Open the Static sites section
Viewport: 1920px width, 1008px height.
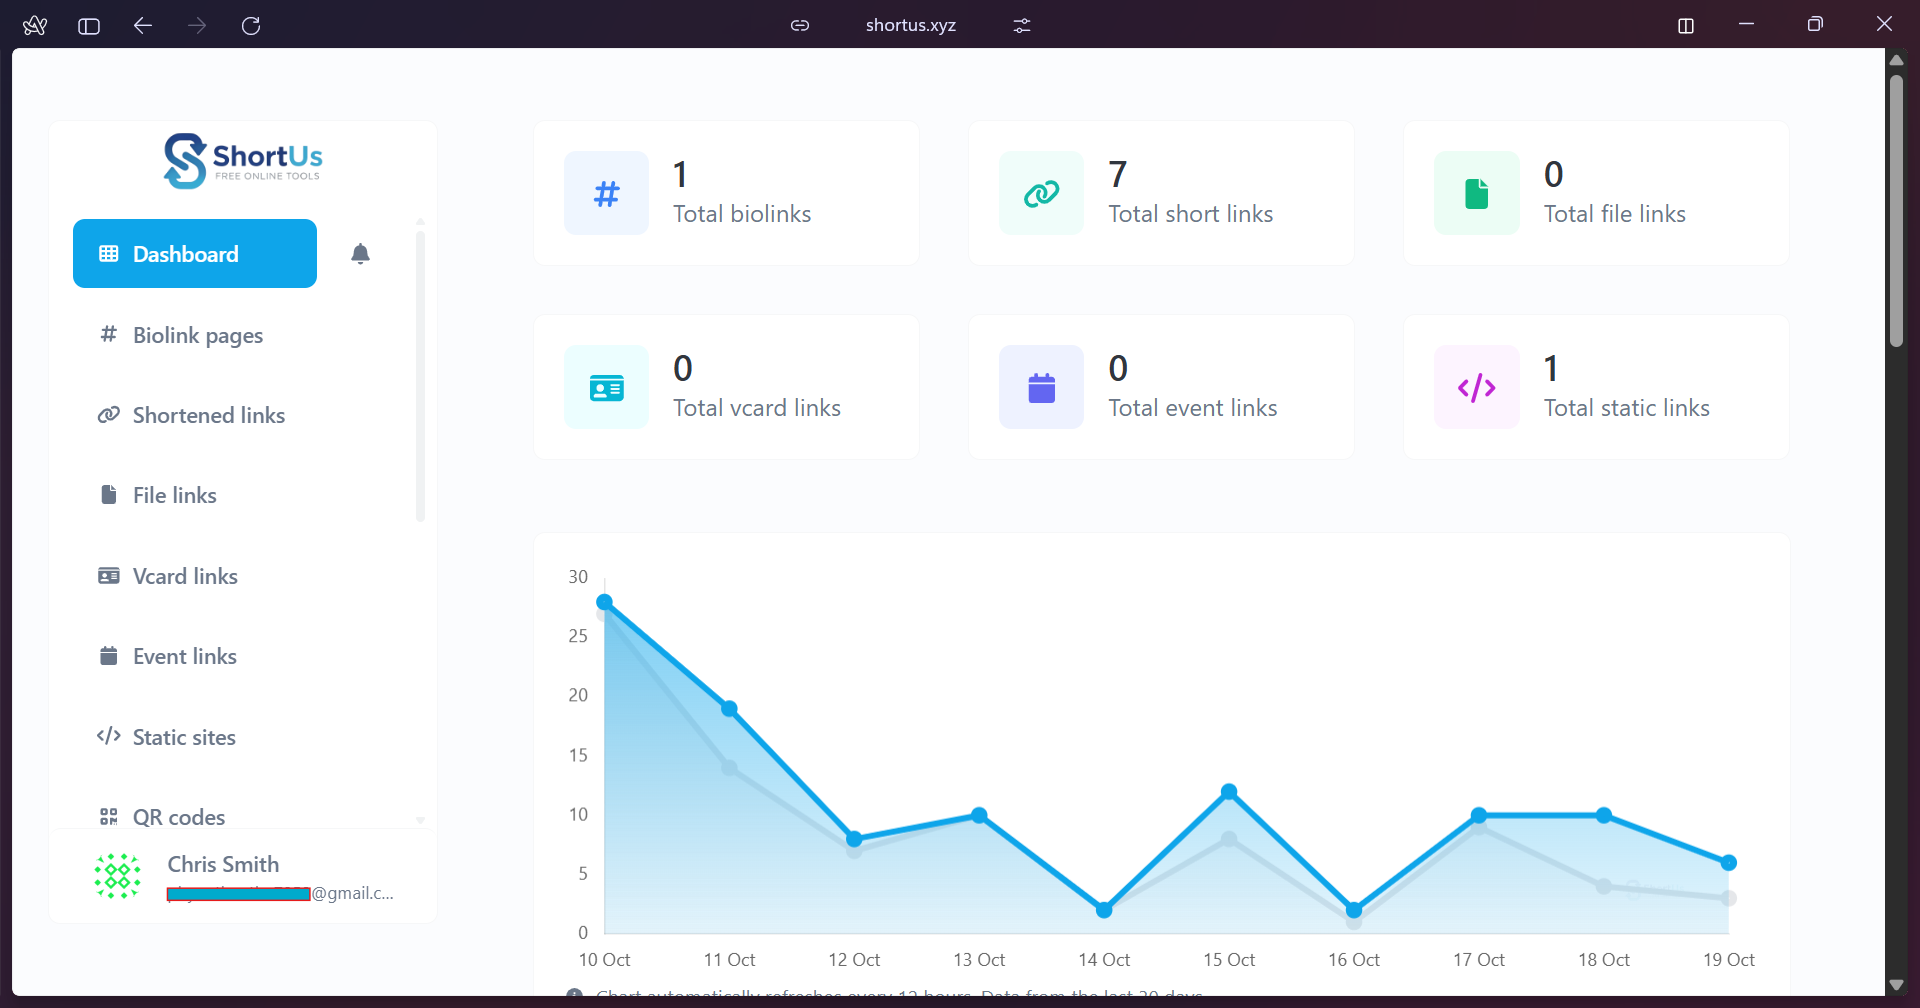click(184, 736)
